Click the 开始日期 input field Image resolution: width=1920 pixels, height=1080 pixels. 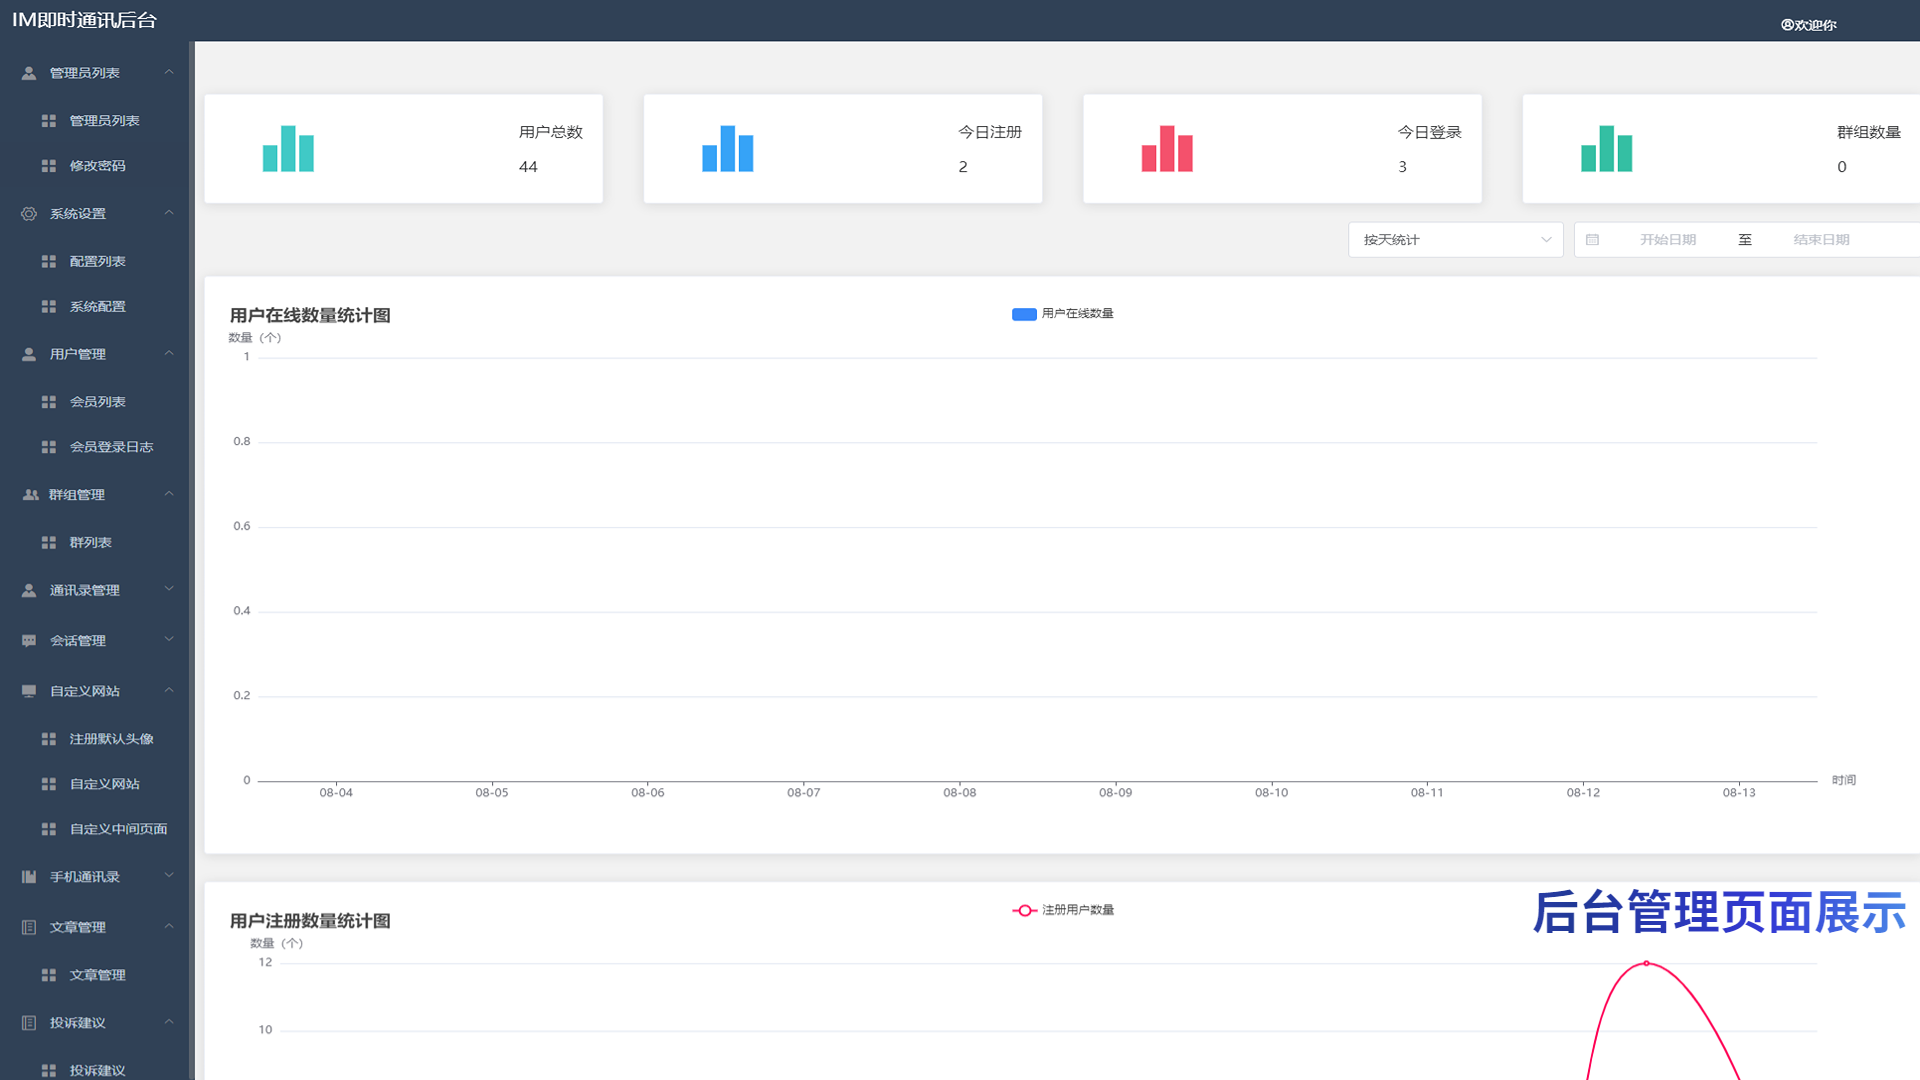1667,240
